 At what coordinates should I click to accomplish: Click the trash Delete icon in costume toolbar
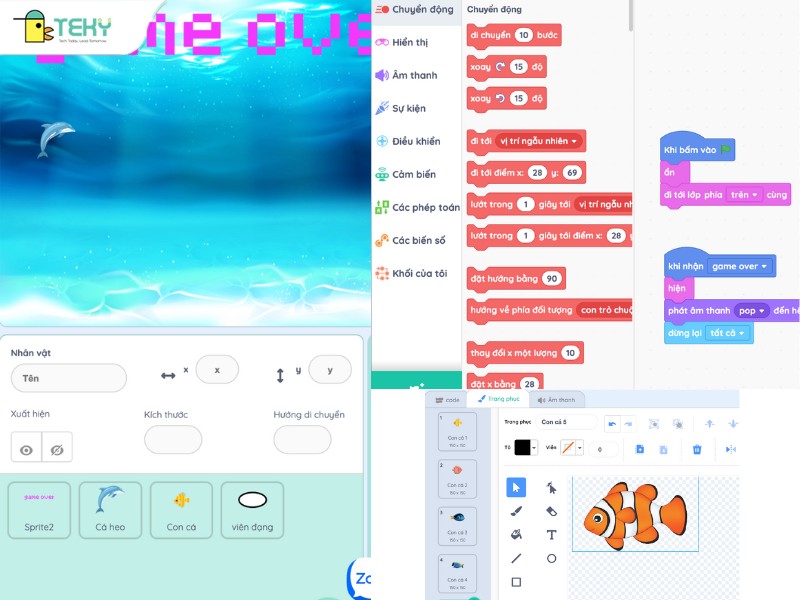[697, 449]
